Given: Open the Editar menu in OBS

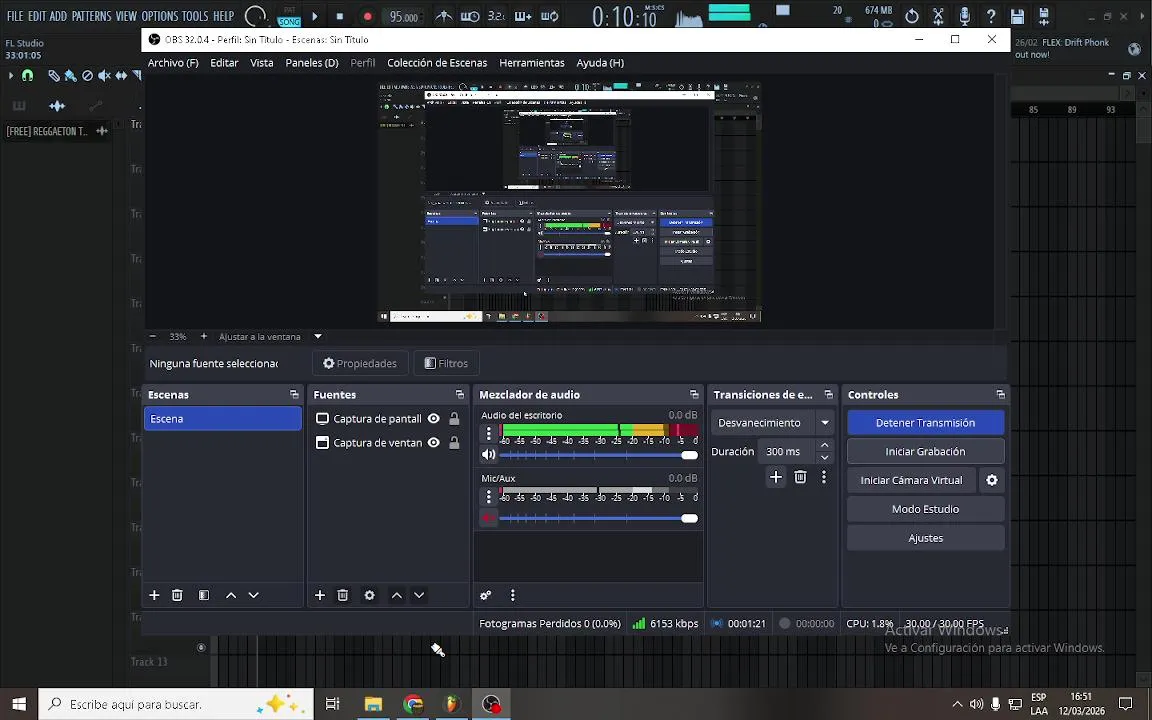Looking at the screenshot, I should pos(224,62).
